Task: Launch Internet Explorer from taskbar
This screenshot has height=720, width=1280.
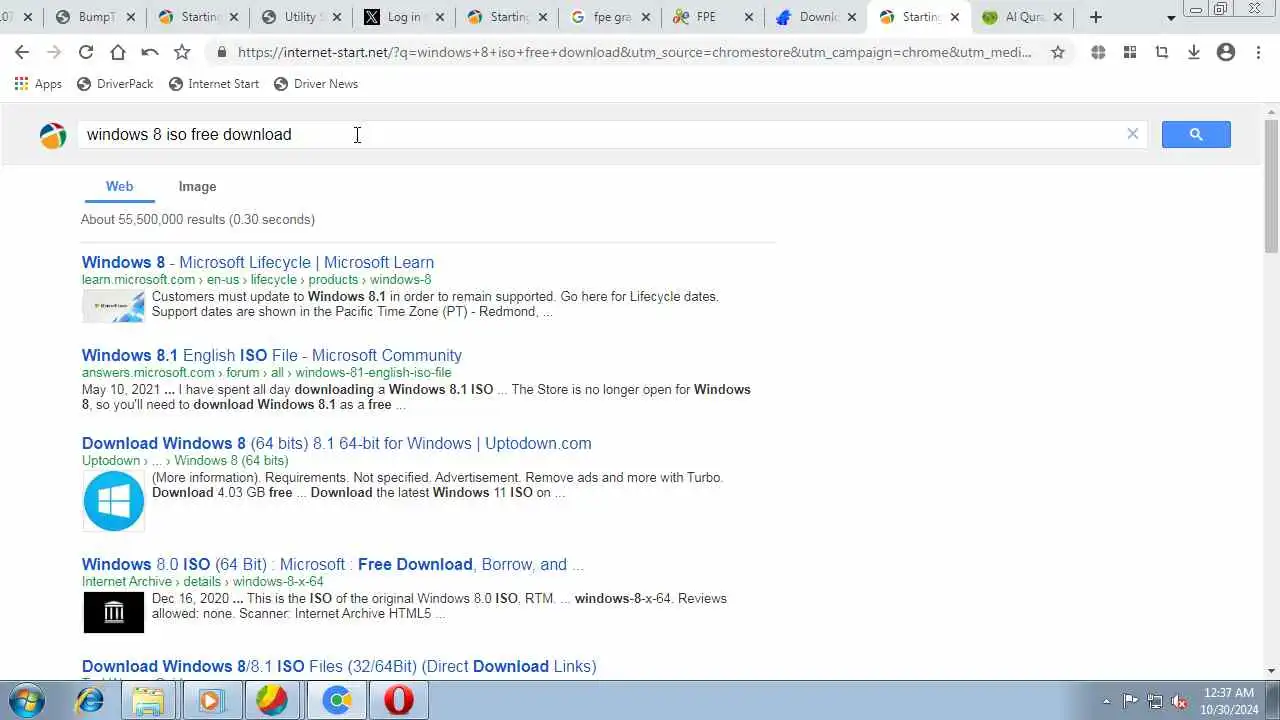Action: 90,700
